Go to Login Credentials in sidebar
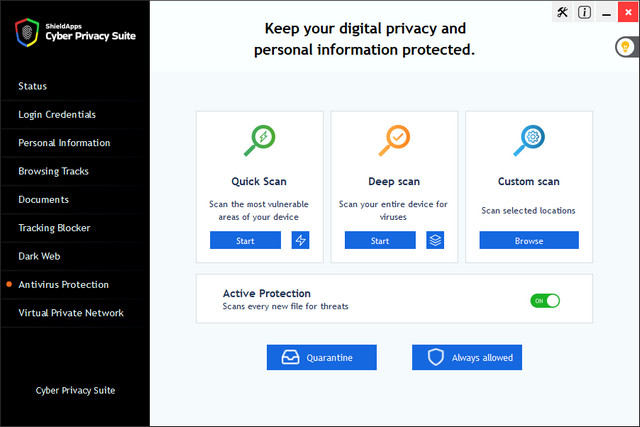640x427 pixels. click(57, 114)
